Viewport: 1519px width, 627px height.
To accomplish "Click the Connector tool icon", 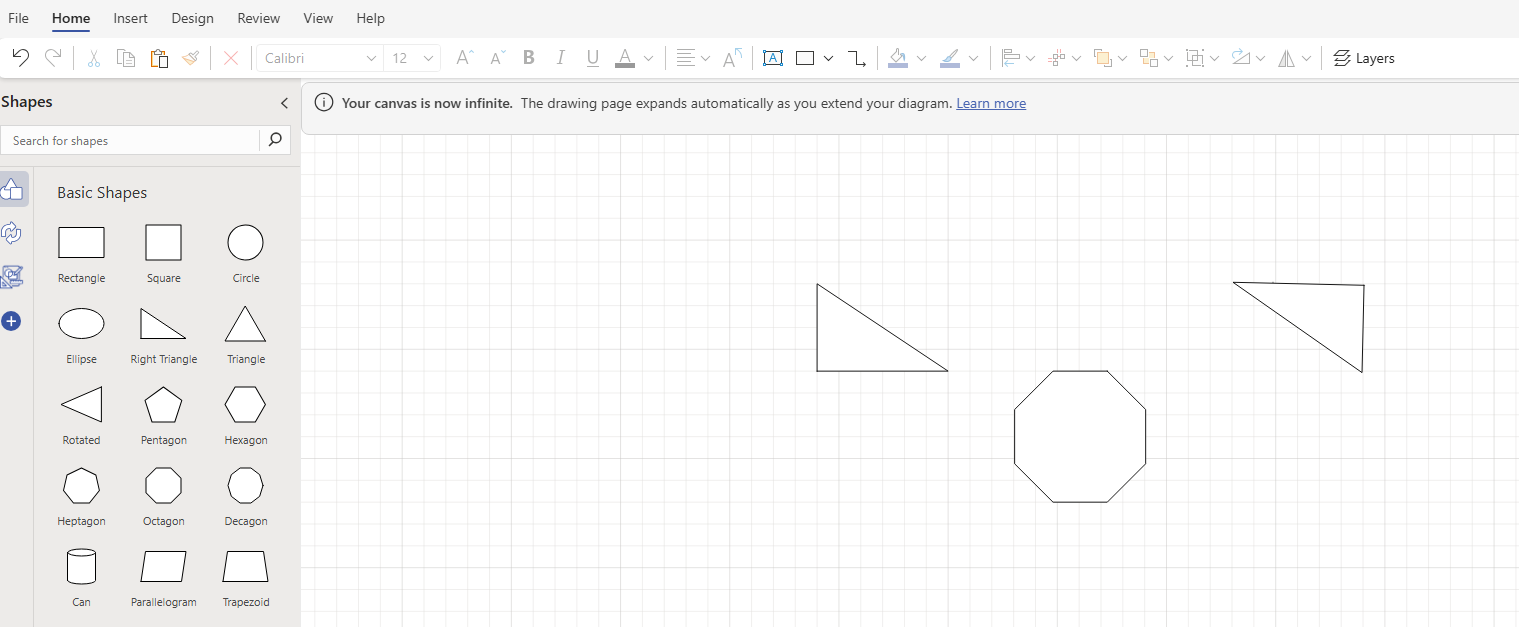I will click(857, 57).
